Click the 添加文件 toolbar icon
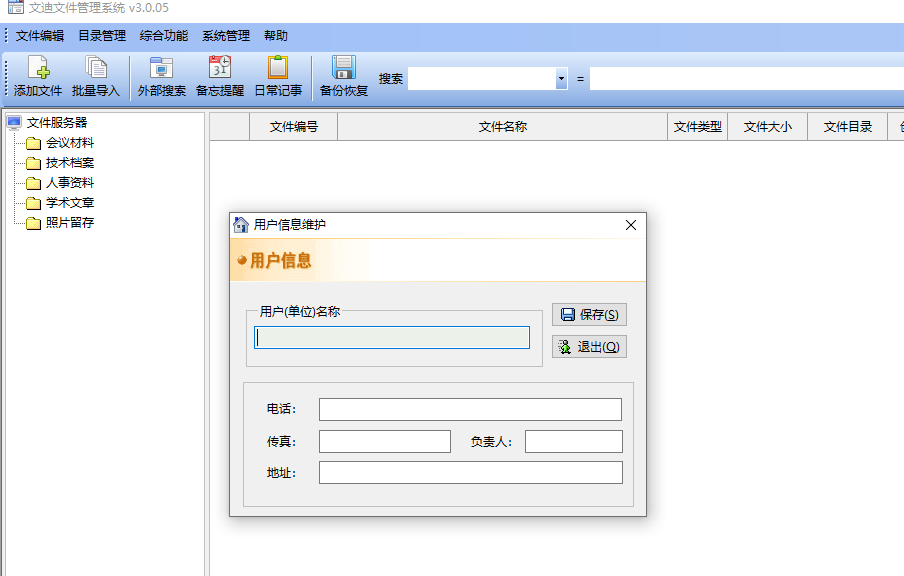Viewport: 904px width, 576px height. pyautogui.click(x=38, y=67)
